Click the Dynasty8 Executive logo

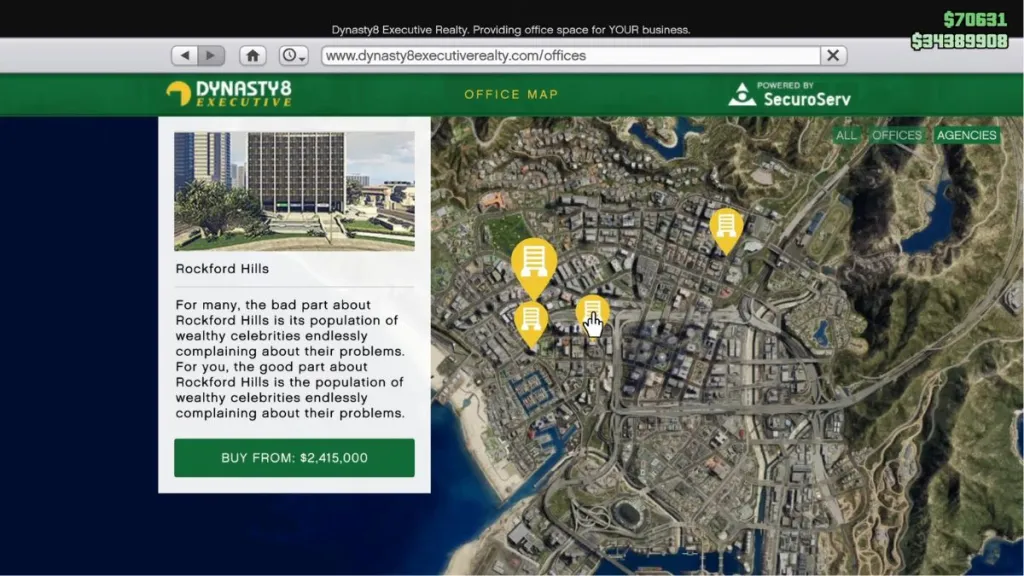click(x=229, y=93)
